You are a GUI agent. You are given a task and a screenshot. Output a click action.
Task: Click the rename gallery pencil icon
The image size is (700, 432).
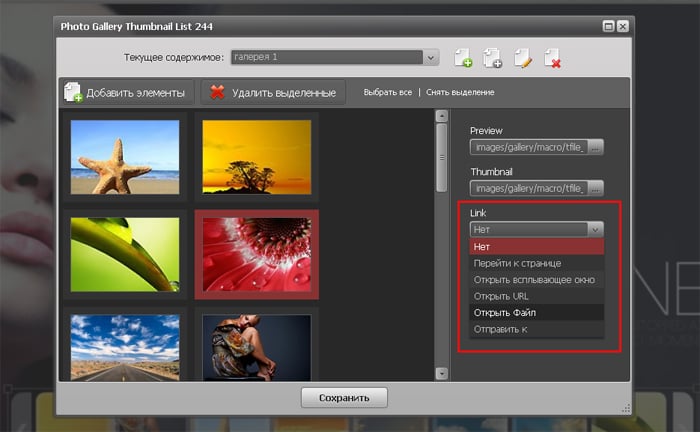pos(522,58)
